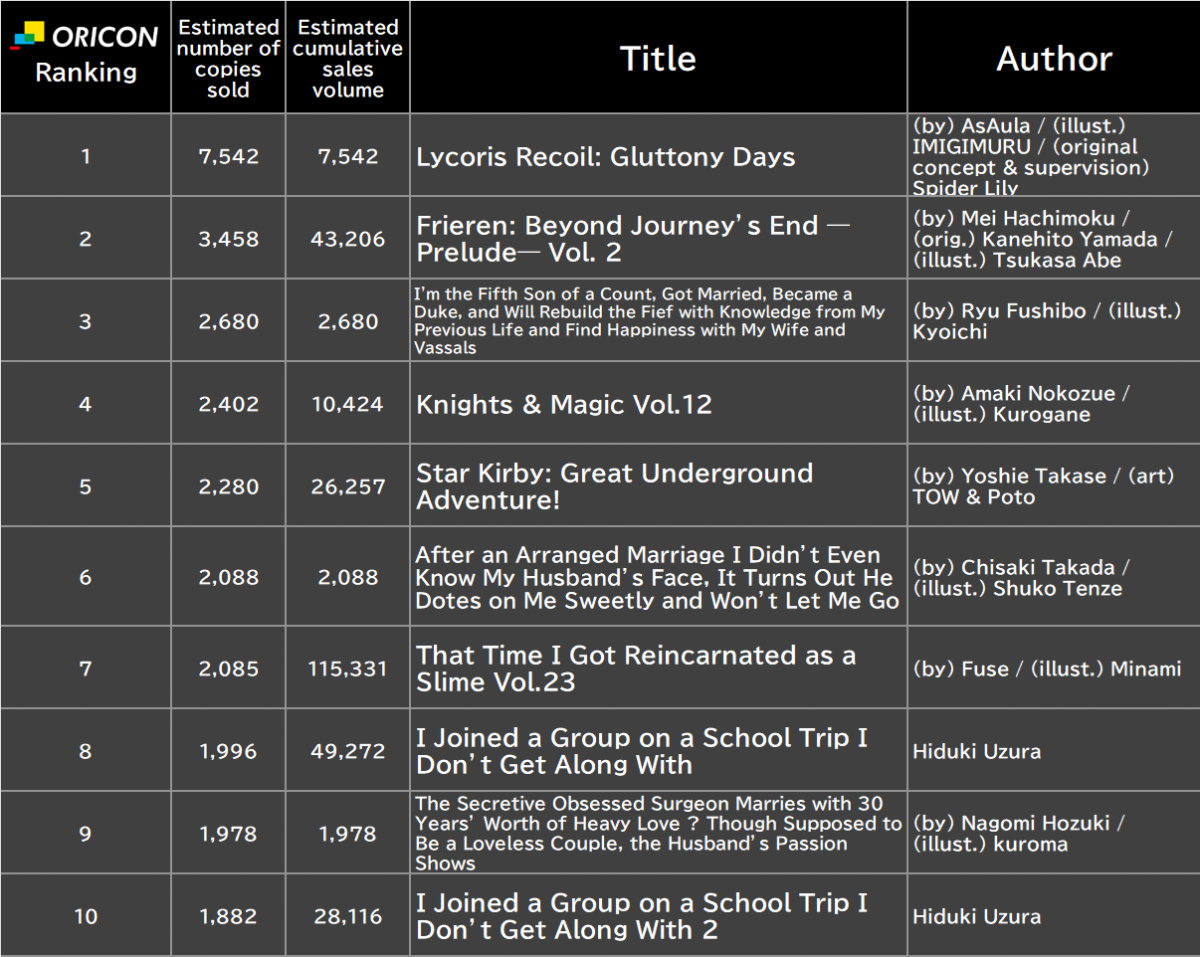Click the ORICON logo icon
Image resolution: width=1200 pixels, height=957 pixels.
click(29, 37)
